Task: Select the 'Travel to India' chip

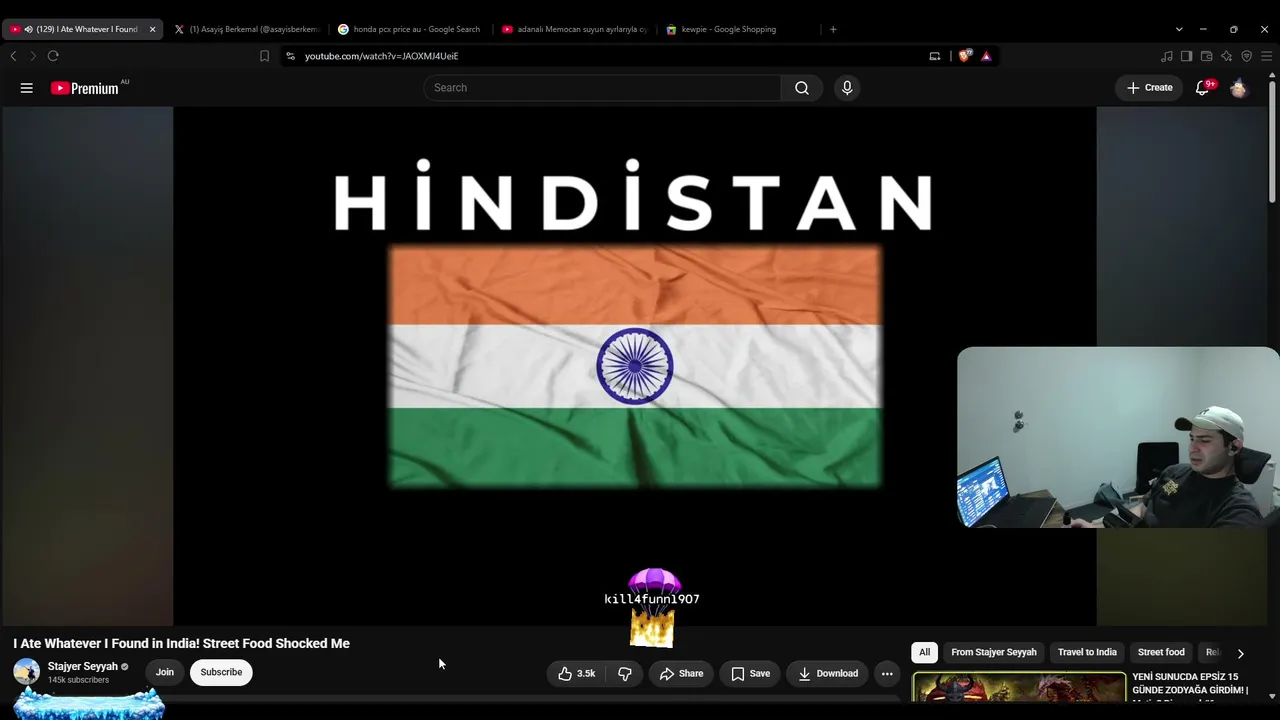Action: pyautogui.click(x=1087, y=653)
